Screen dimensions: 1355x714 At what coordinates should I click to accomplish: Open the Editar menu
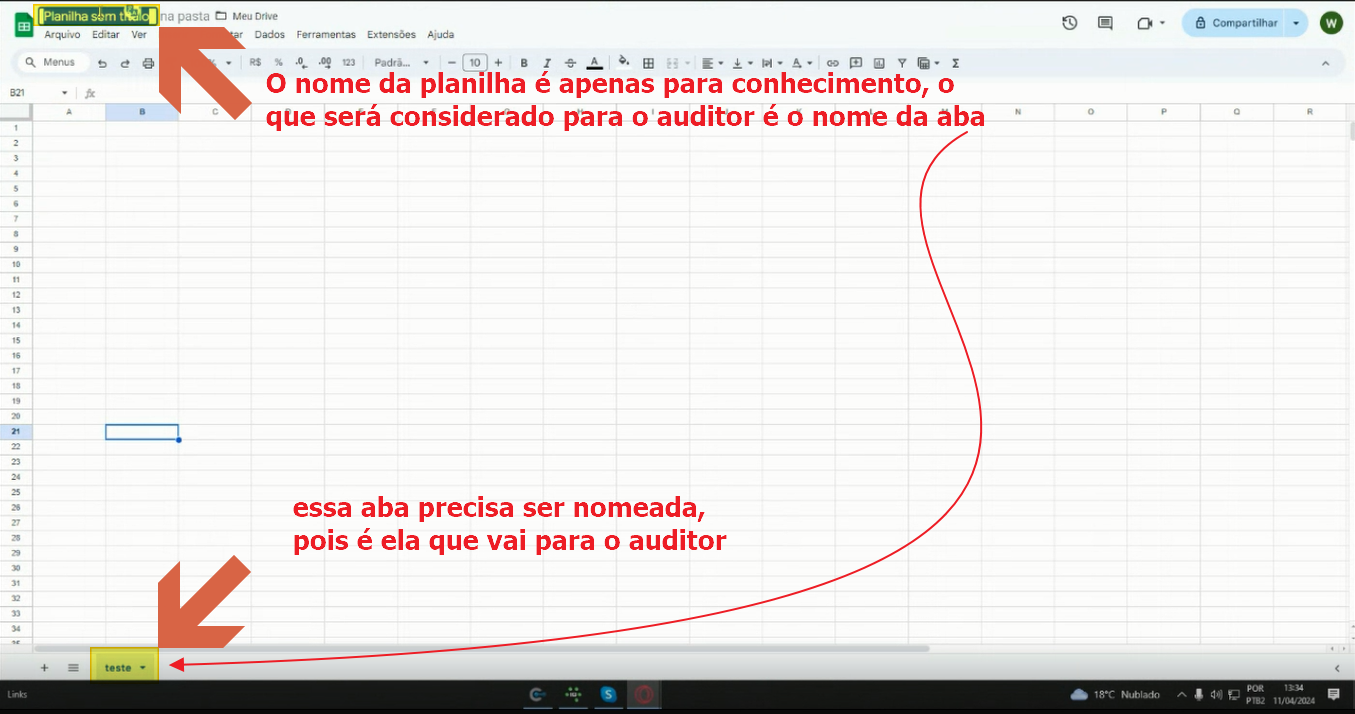106,34
